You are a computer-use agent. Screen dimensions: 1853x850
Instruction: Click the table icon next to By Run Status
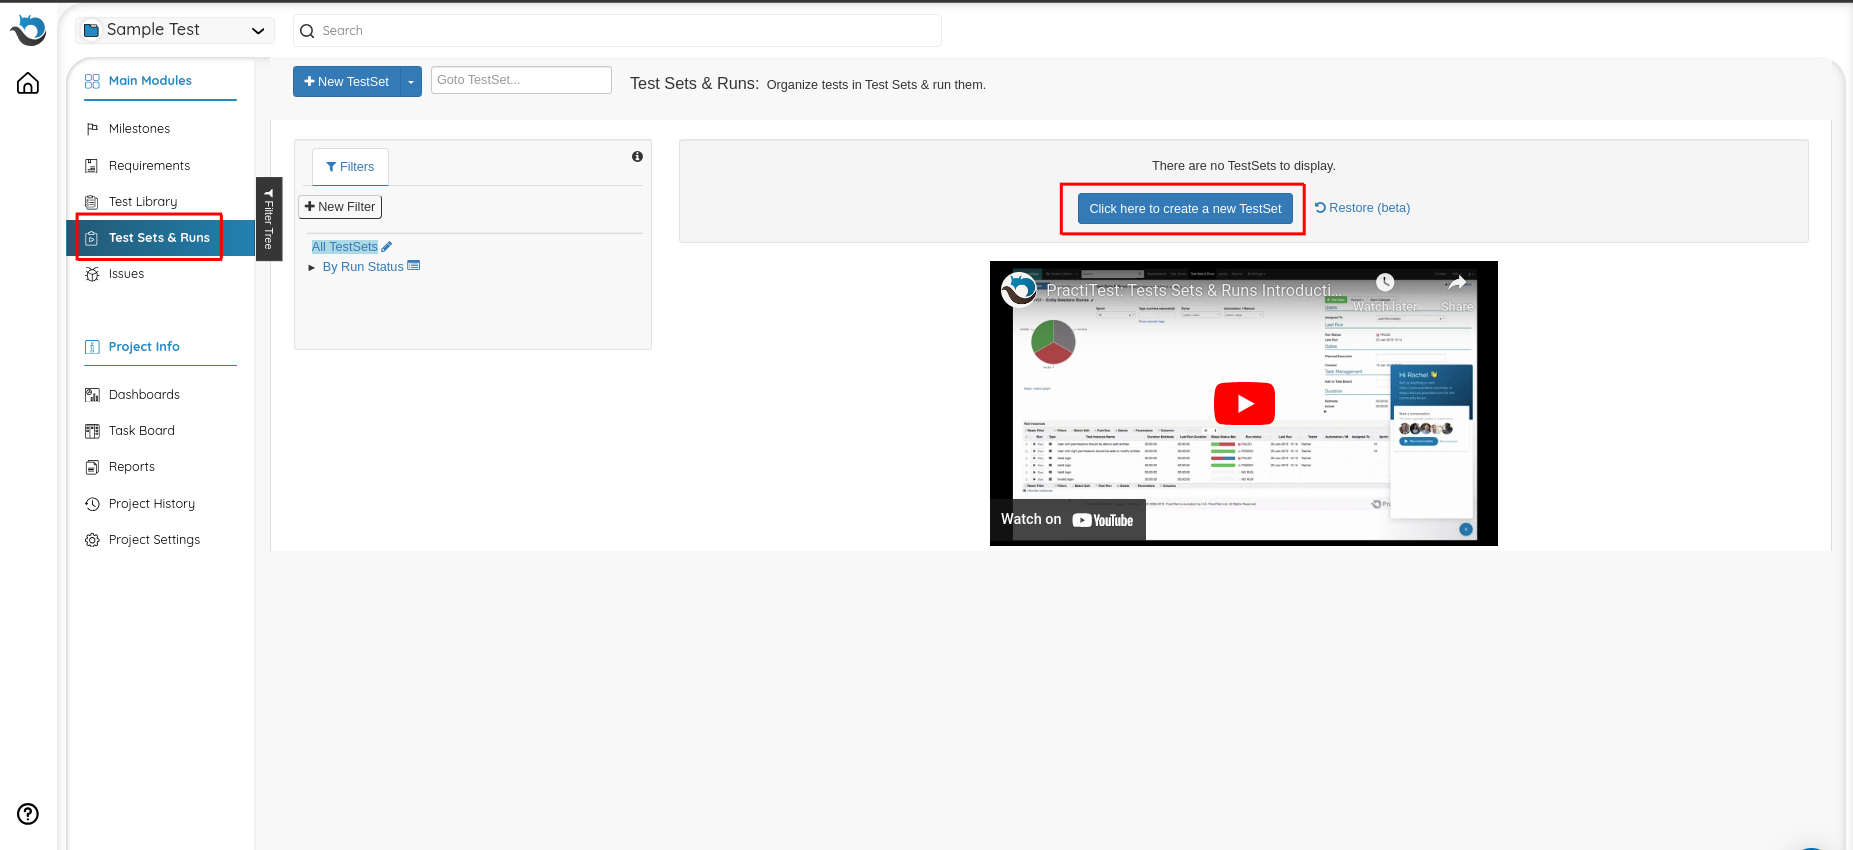tap(414, 266)
